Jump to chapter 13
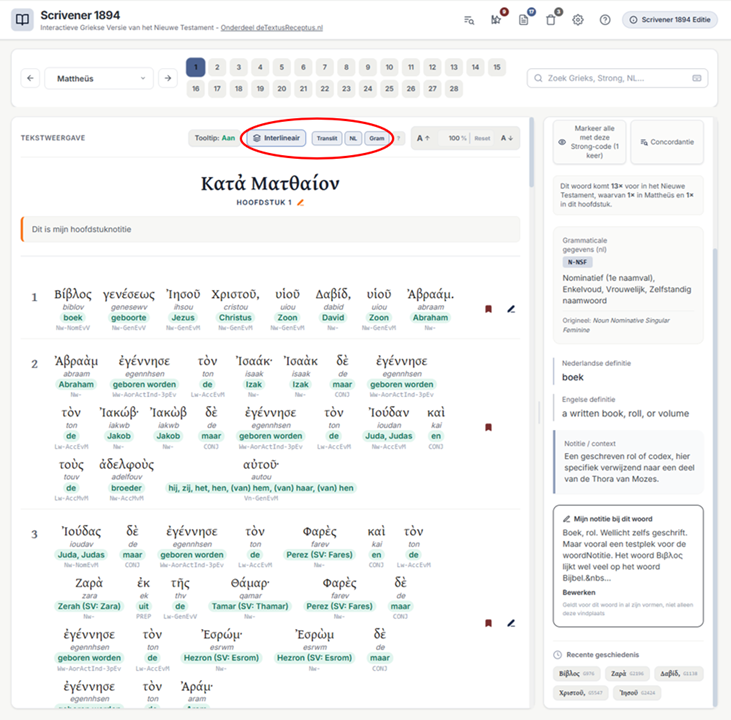 coord(454,67)
